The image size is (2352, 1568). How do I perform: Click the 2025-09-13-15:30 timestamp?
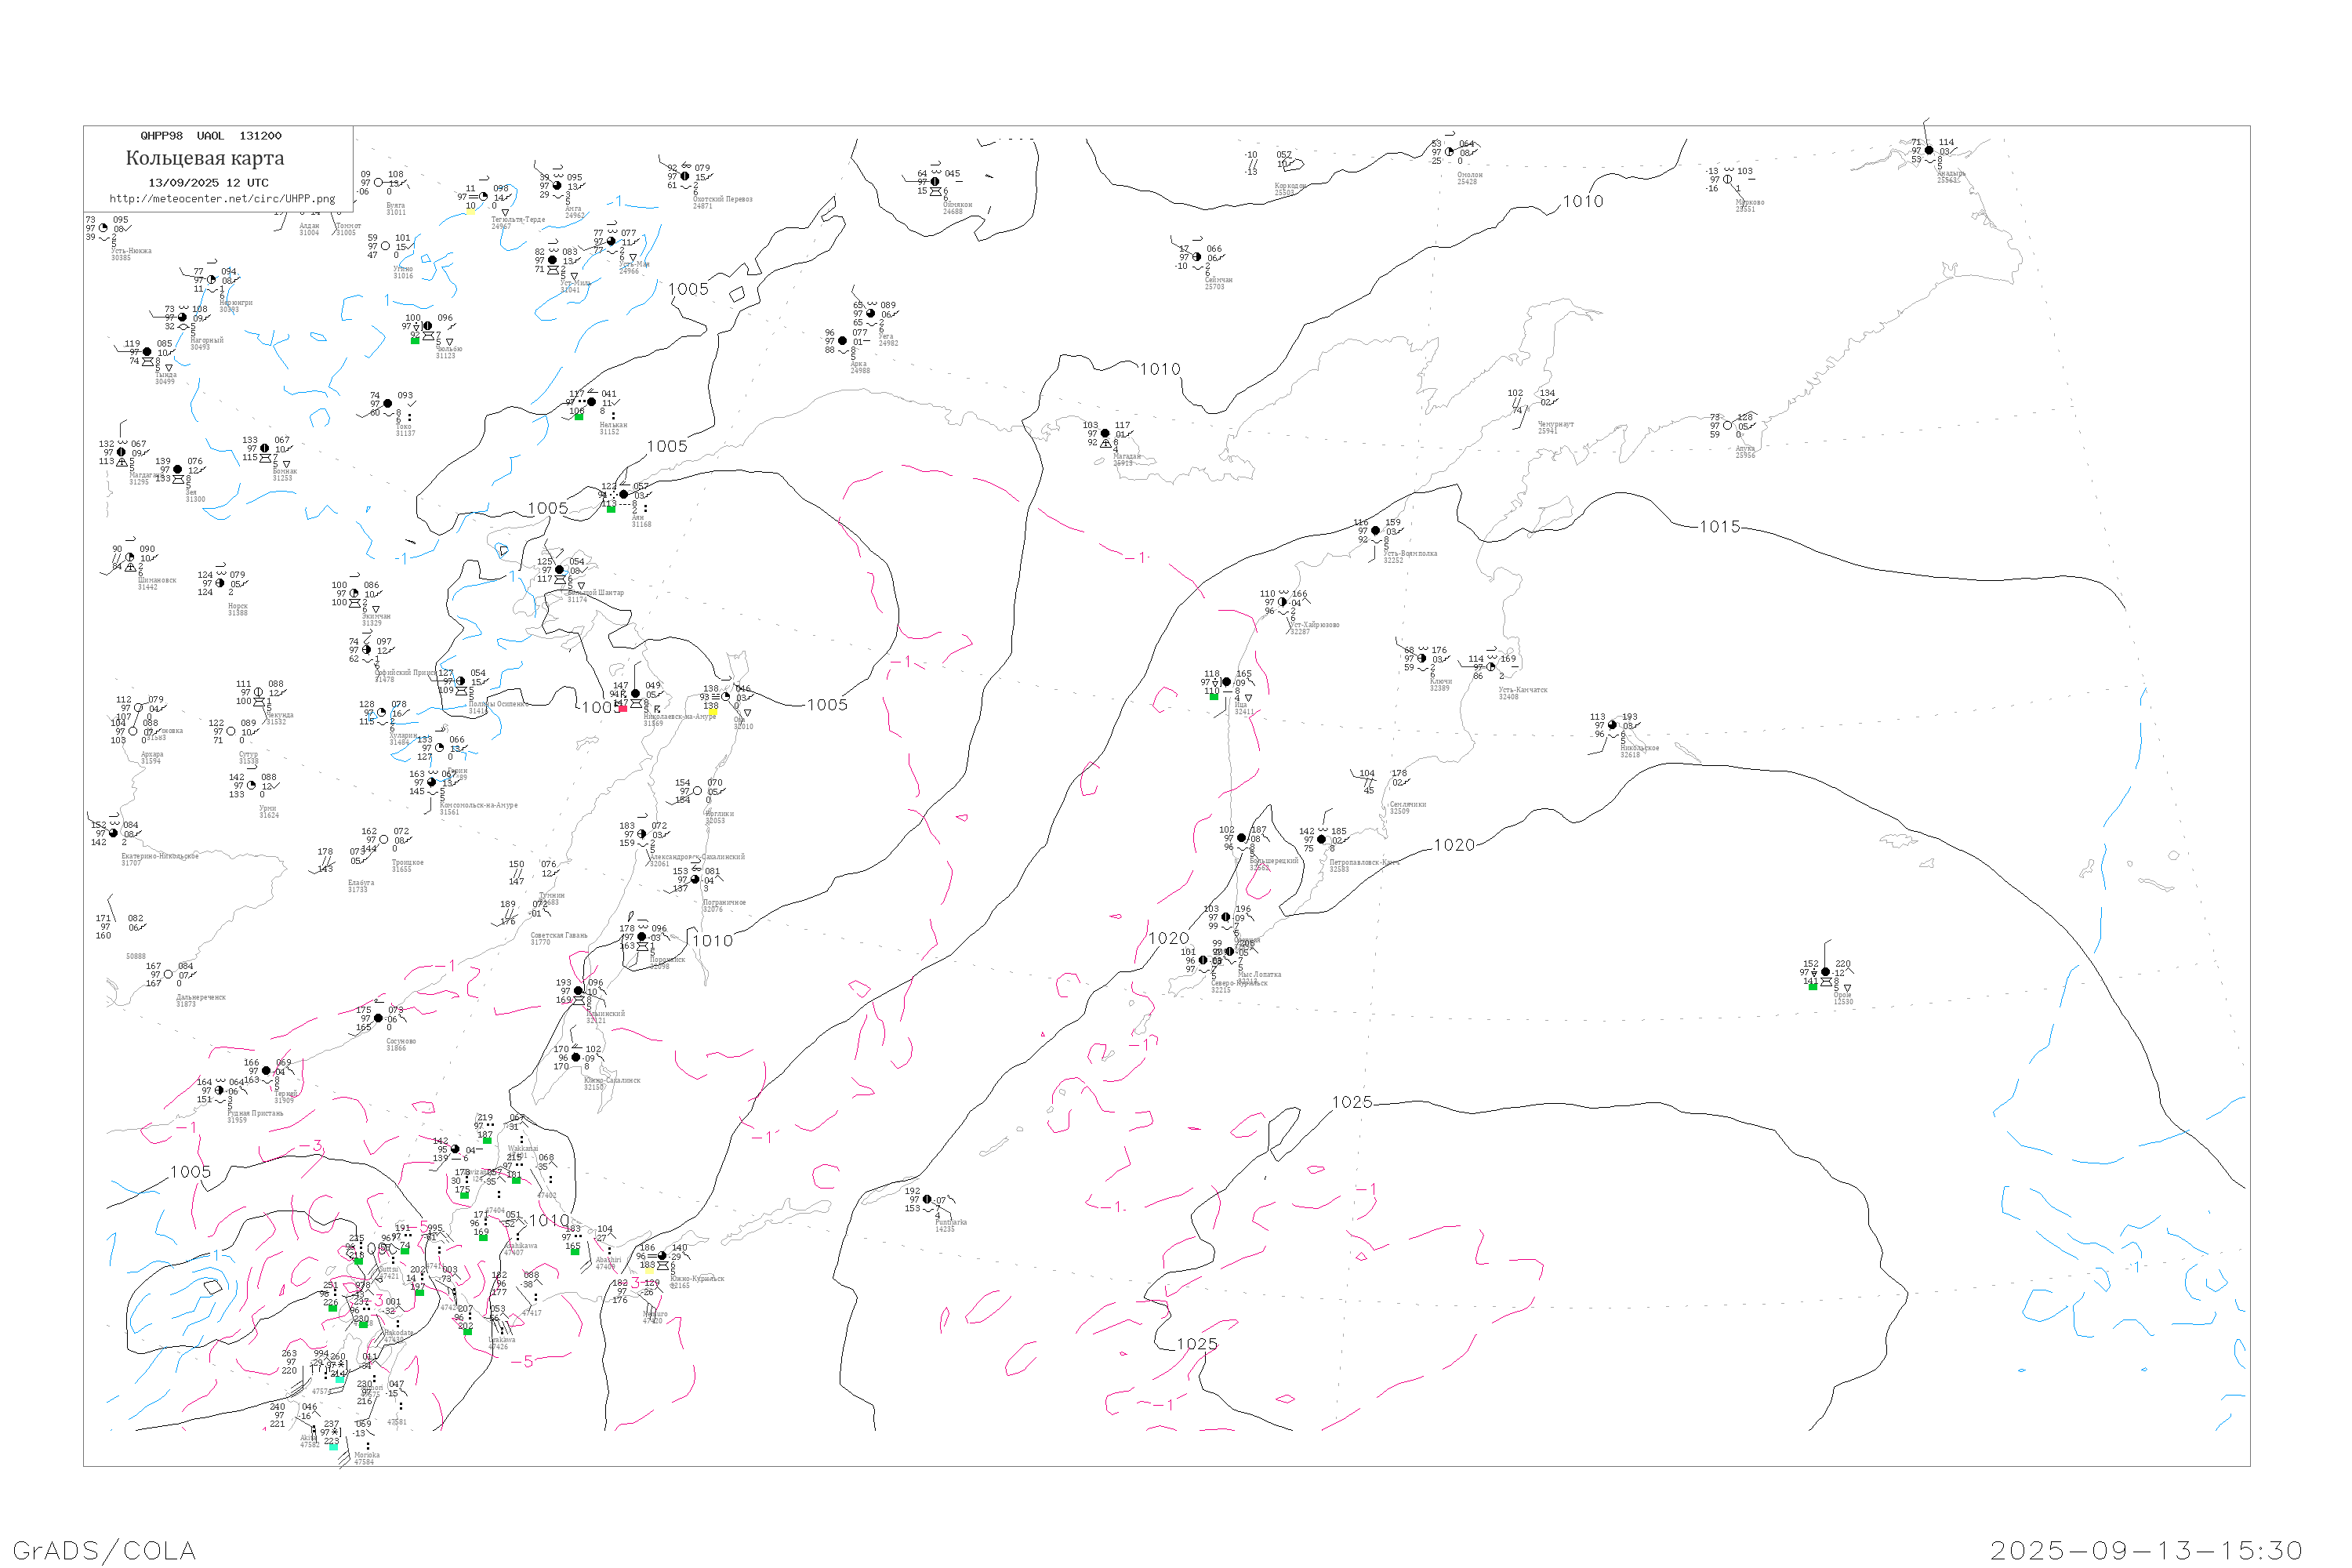click(x=2146, y=1551)
